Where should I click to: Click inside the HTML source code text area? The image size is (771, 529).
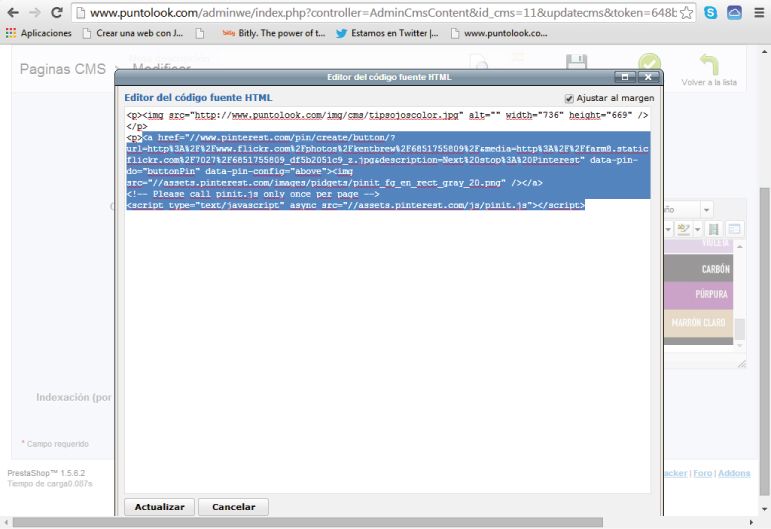(387, 300)
